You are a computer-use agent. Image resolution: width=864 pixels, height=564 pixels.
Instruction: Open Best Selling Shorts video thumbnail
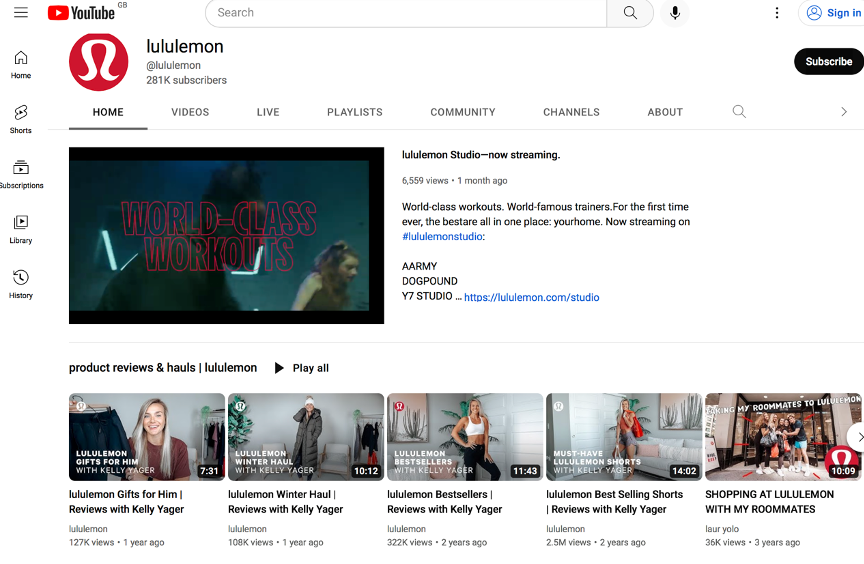[624, 437]
